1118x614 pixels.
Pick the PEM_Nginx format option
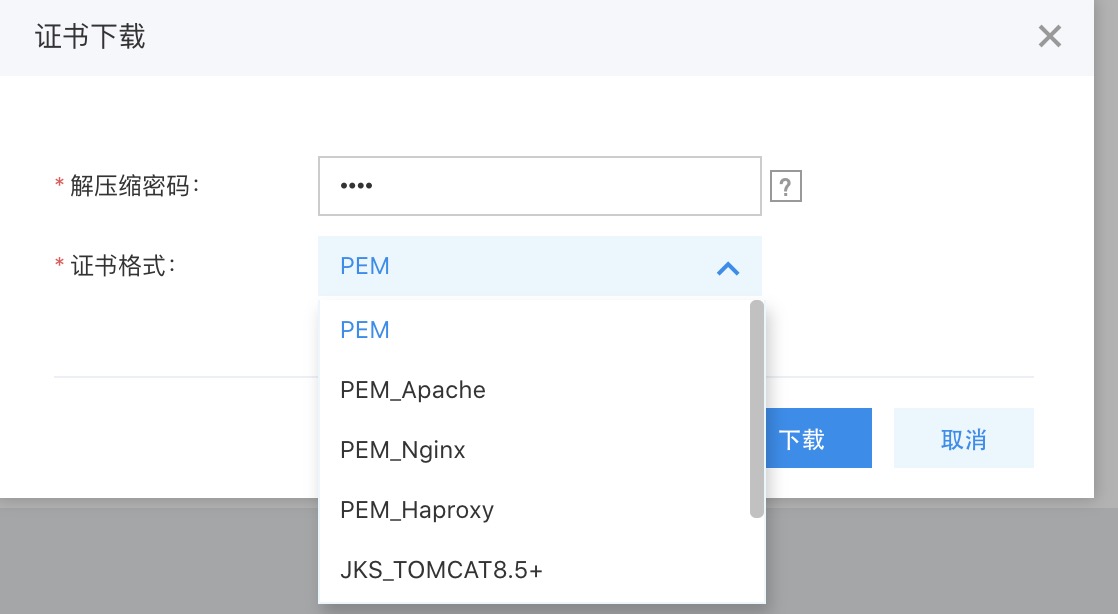[x=403, y=450]
